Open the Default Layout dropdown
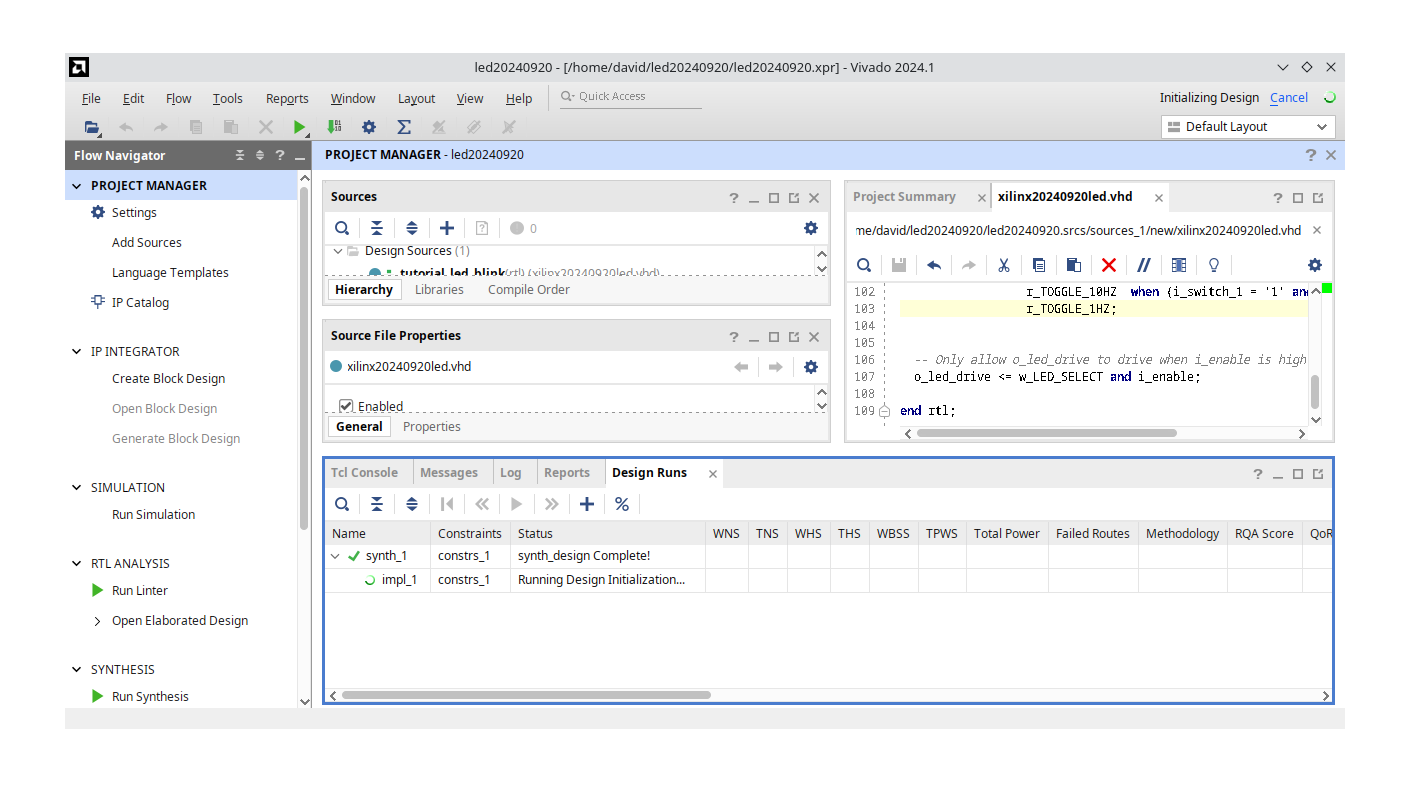This screenshot has width=1410, height=806. click(x=1247, y=126)
